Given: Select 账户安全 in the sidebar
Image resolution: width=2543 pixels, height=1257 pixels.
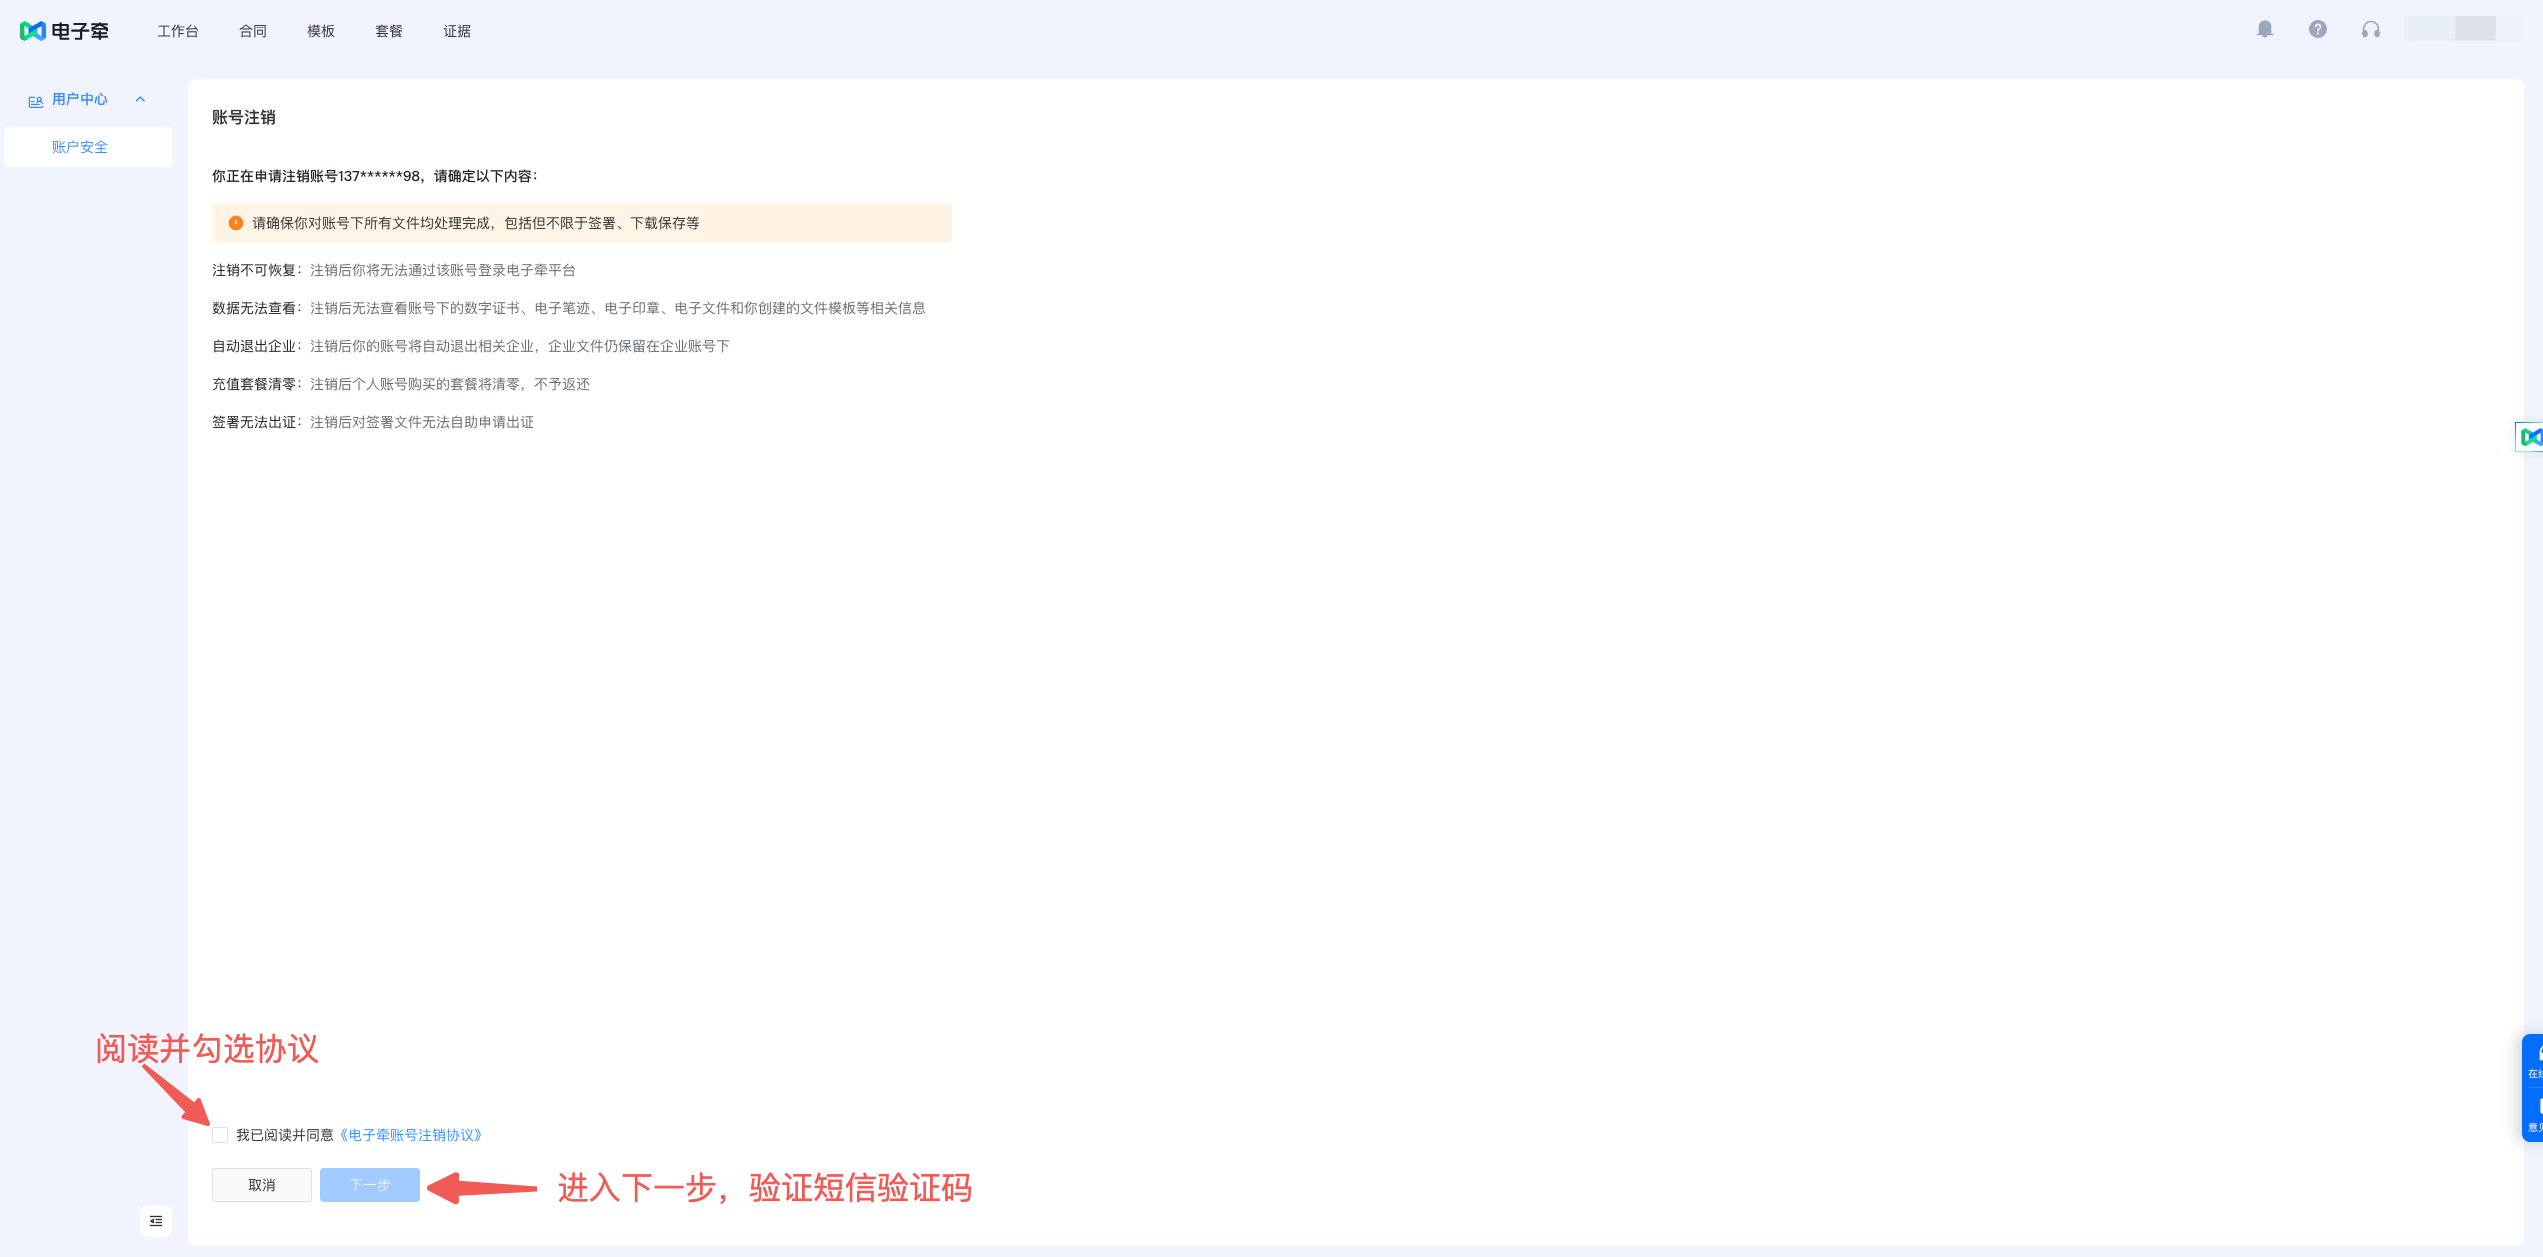Looking at the screenshot, I should coord(80,147).
